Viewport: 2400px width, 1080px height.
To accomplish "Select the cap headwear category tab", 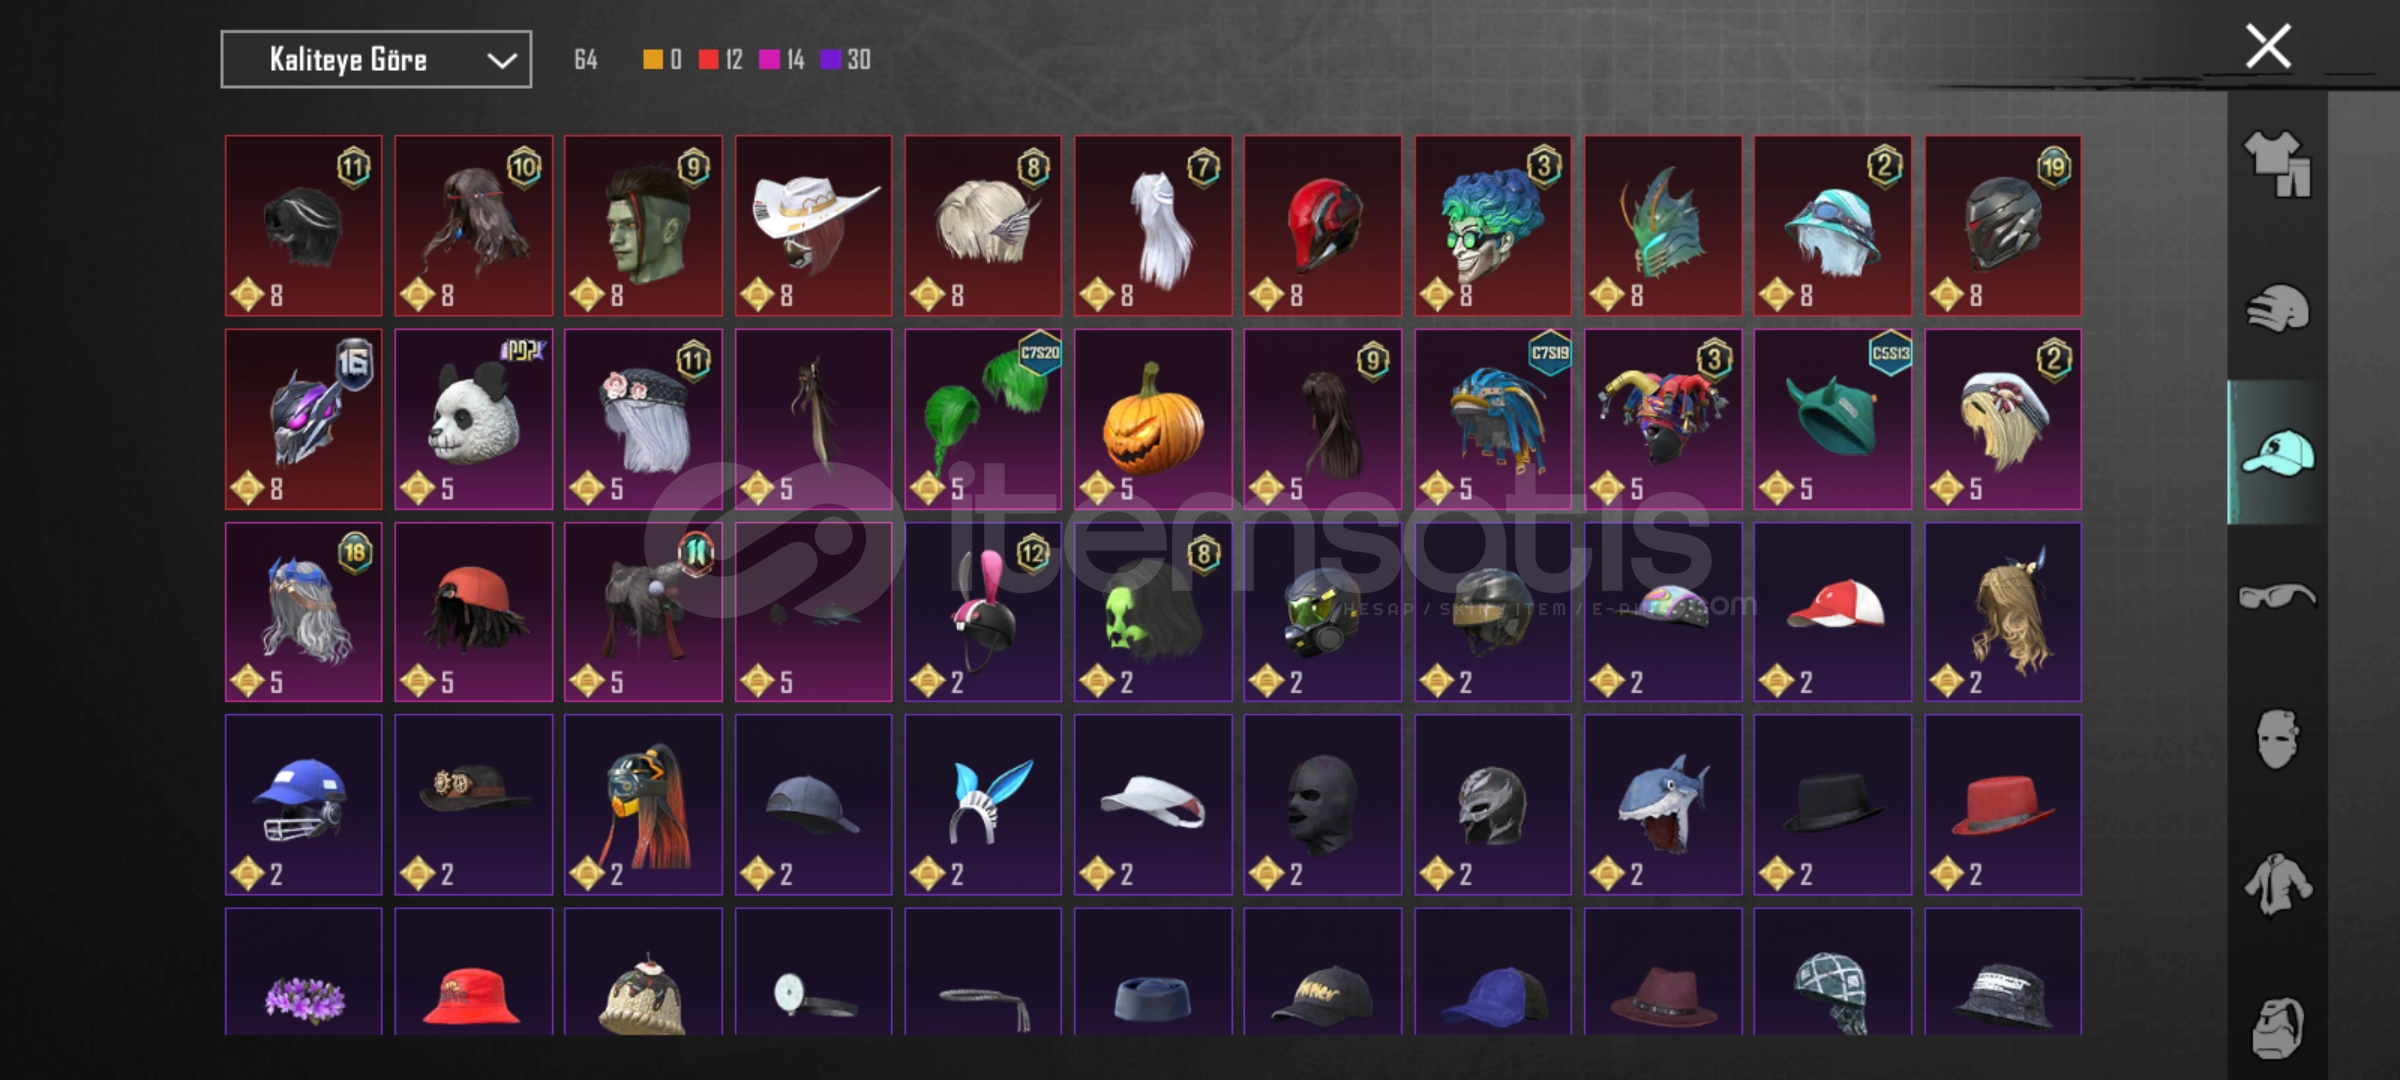I will (2277, 452).
